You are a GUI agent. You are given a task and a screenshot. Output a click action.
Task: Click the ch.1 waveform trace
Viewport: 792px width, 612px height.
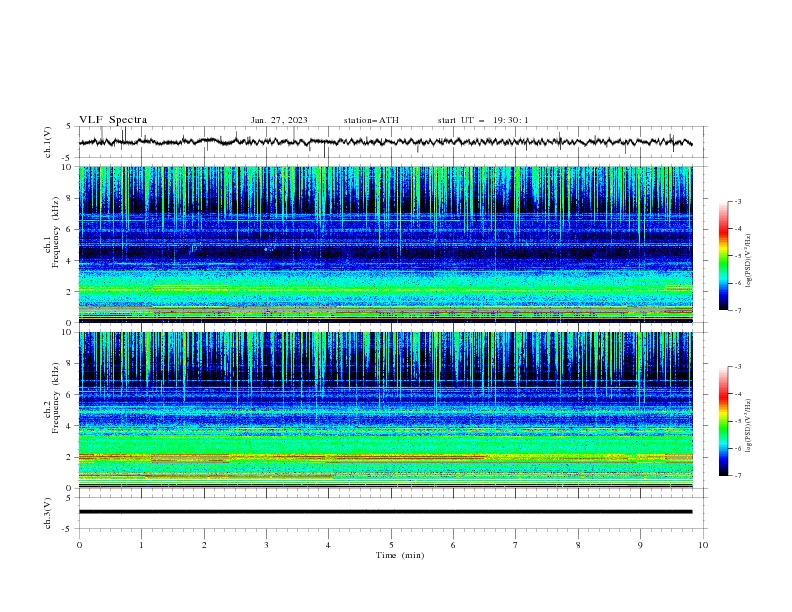coord(385,142)
